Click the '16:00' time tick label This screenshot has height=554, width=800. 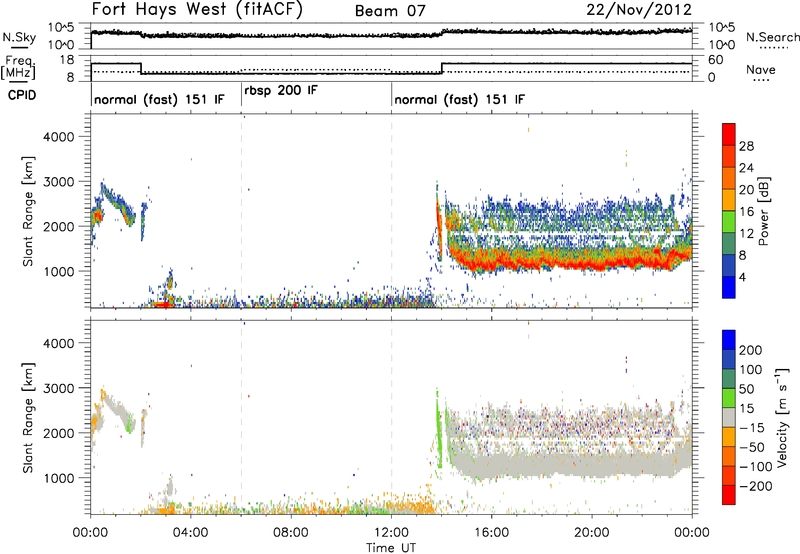(x=491, y=533)
